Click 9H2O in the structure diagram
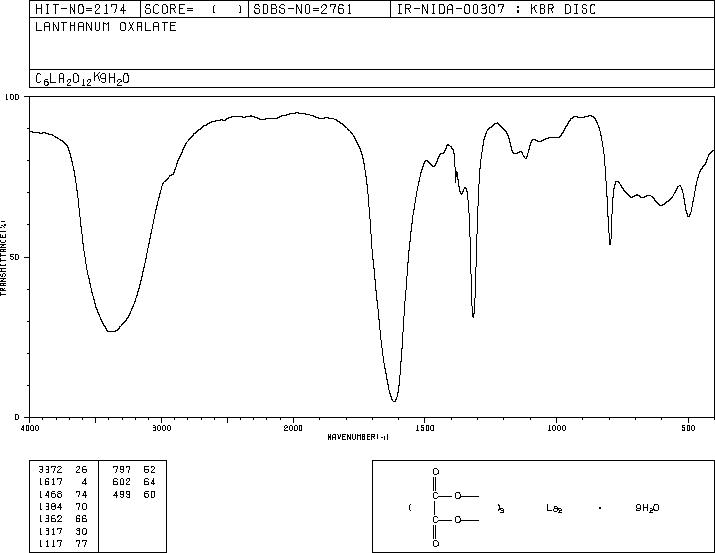715x553 pixels. 648,508
